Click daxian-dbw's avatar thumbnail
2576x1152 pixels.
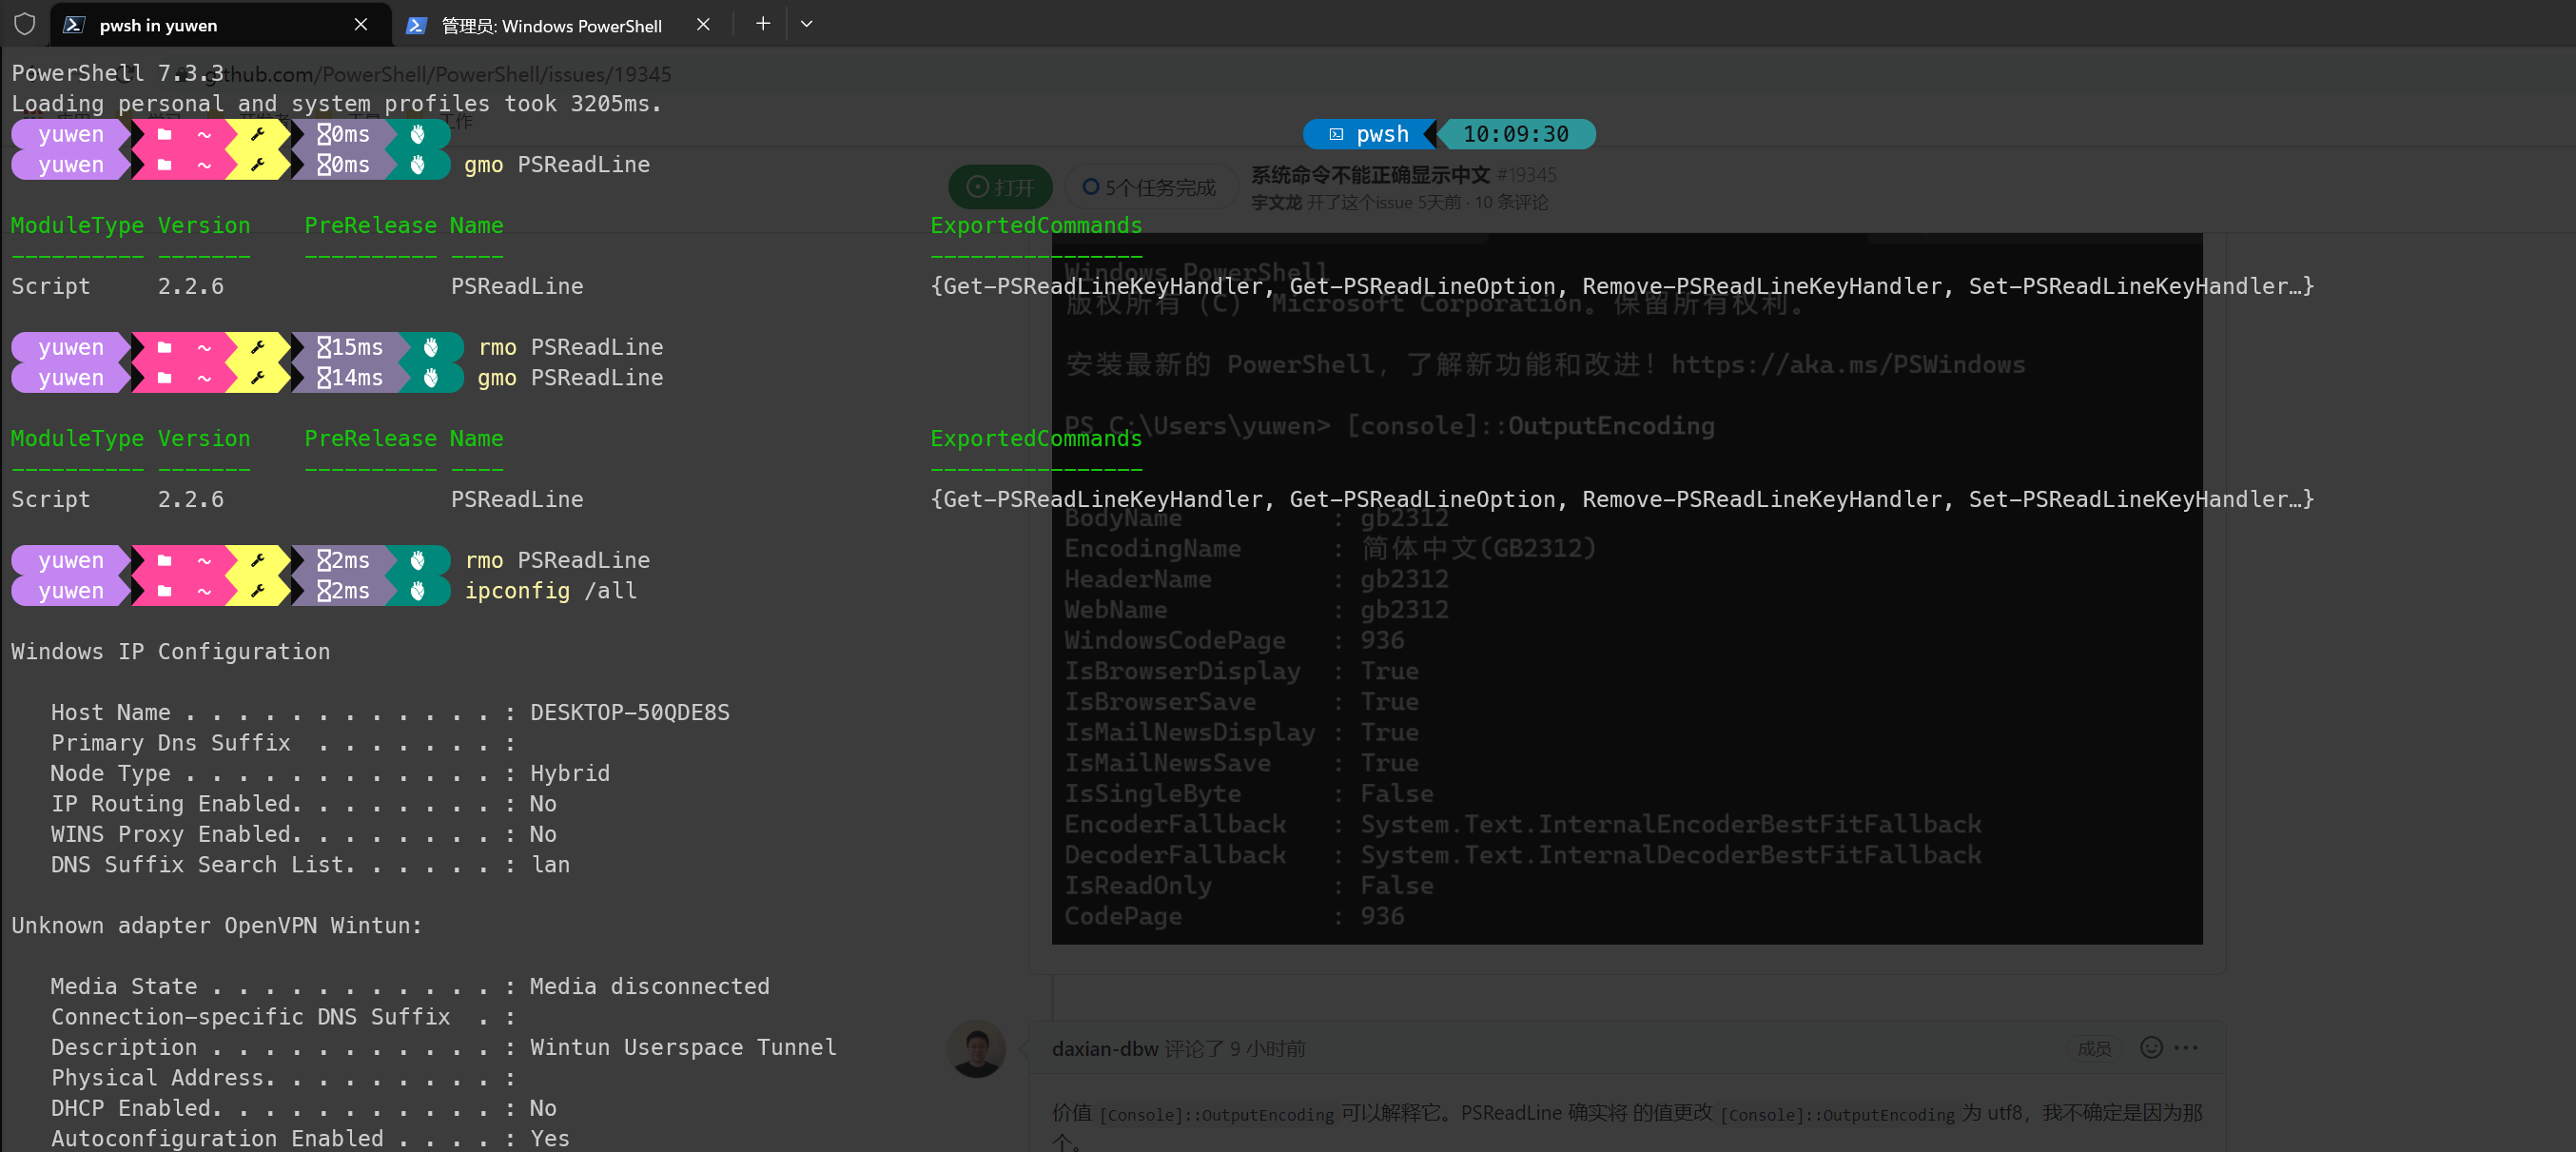coord(976,1048)
